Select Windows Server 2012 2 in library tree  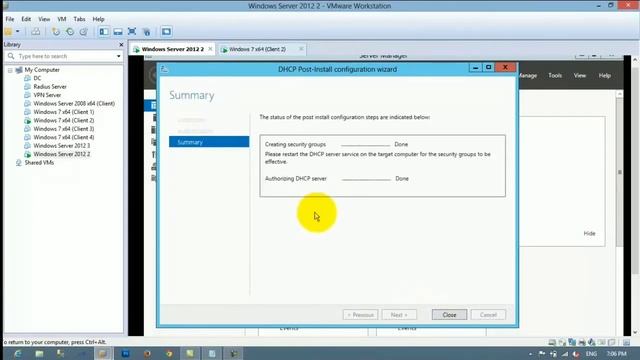[62, 154]
